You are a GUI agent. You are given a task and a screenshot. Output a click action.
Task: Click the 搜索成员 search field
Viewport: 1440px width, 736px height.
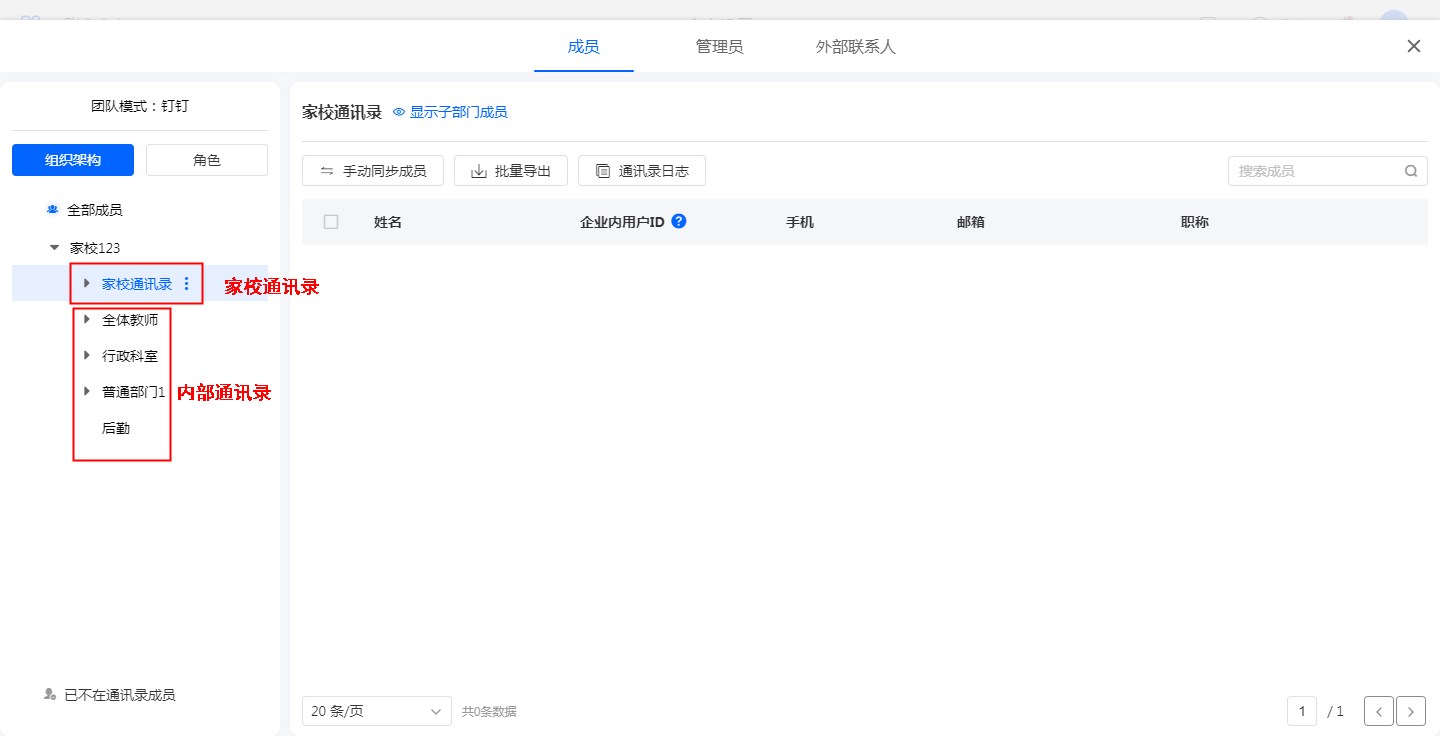tap(1314, 171)
